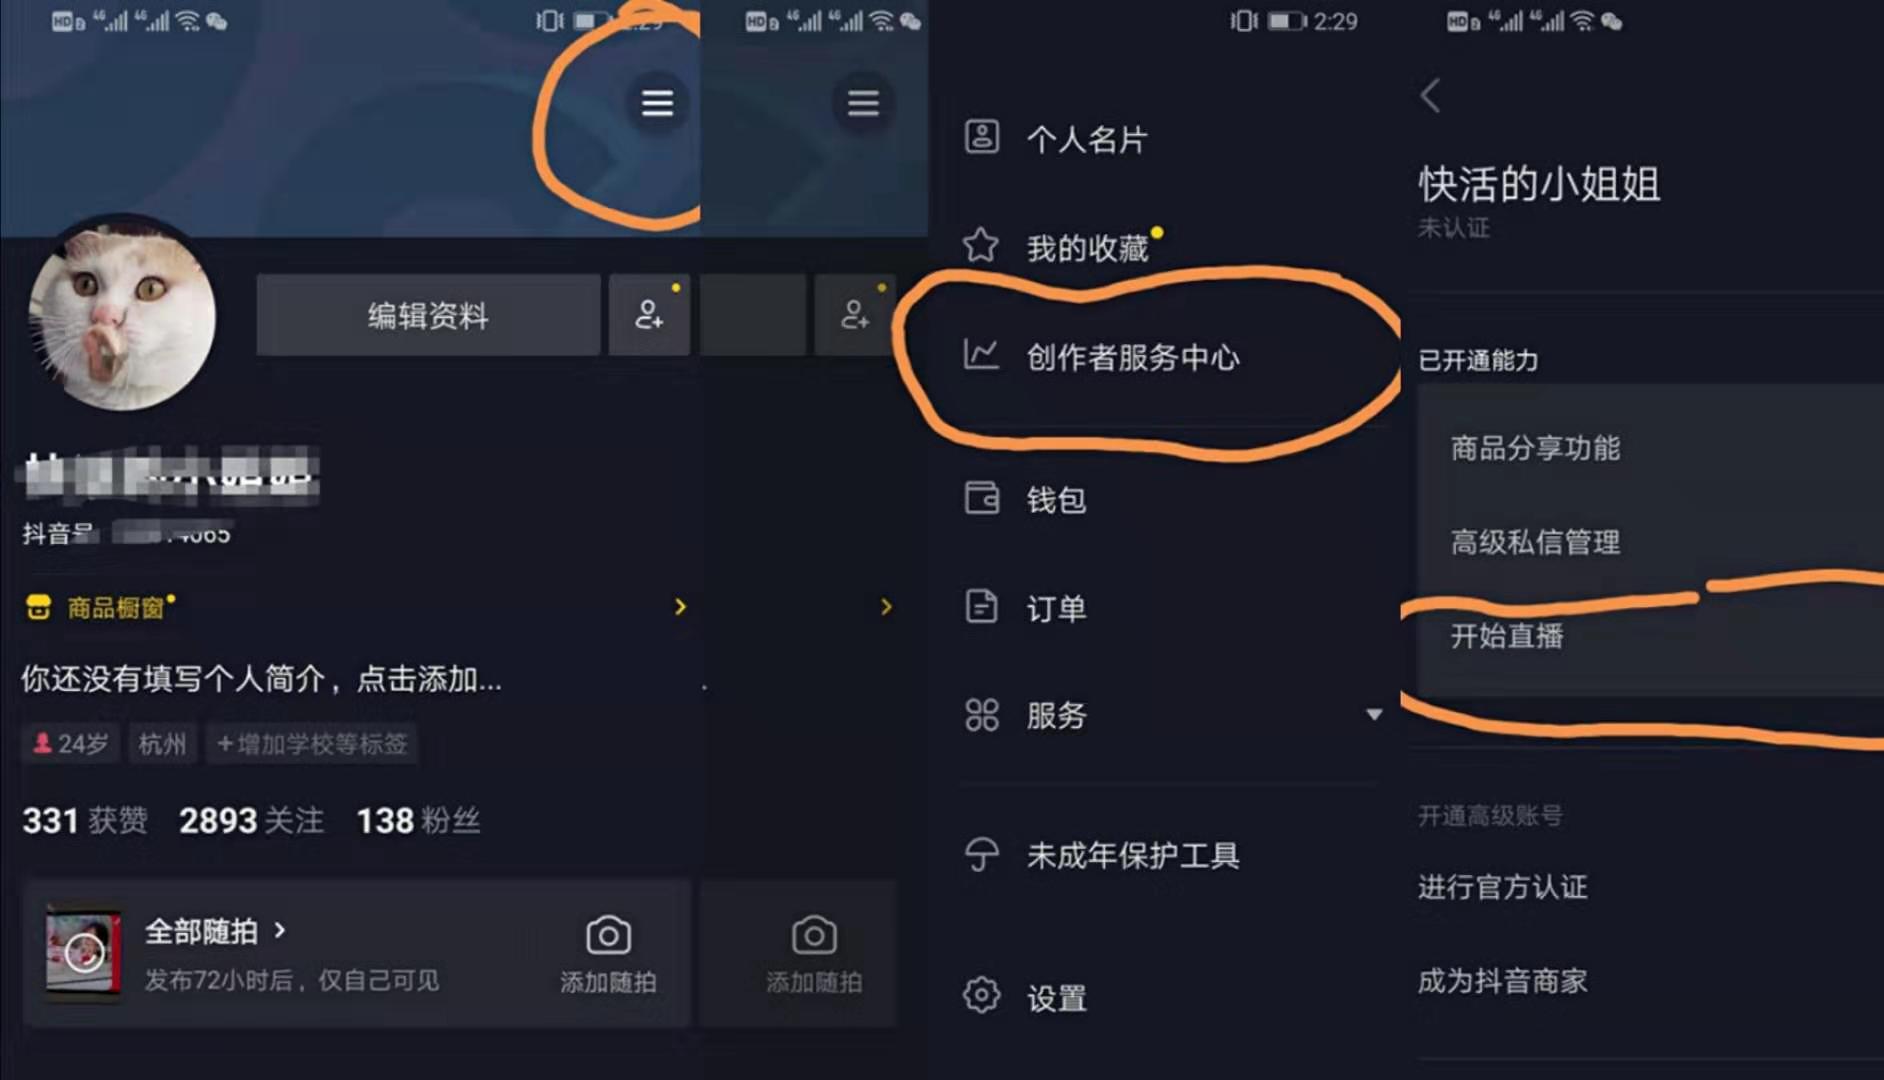This screenshot has height=1080, width=1884.
Task: Expand 全部随拍 arrow
Action: click(280, 931)
